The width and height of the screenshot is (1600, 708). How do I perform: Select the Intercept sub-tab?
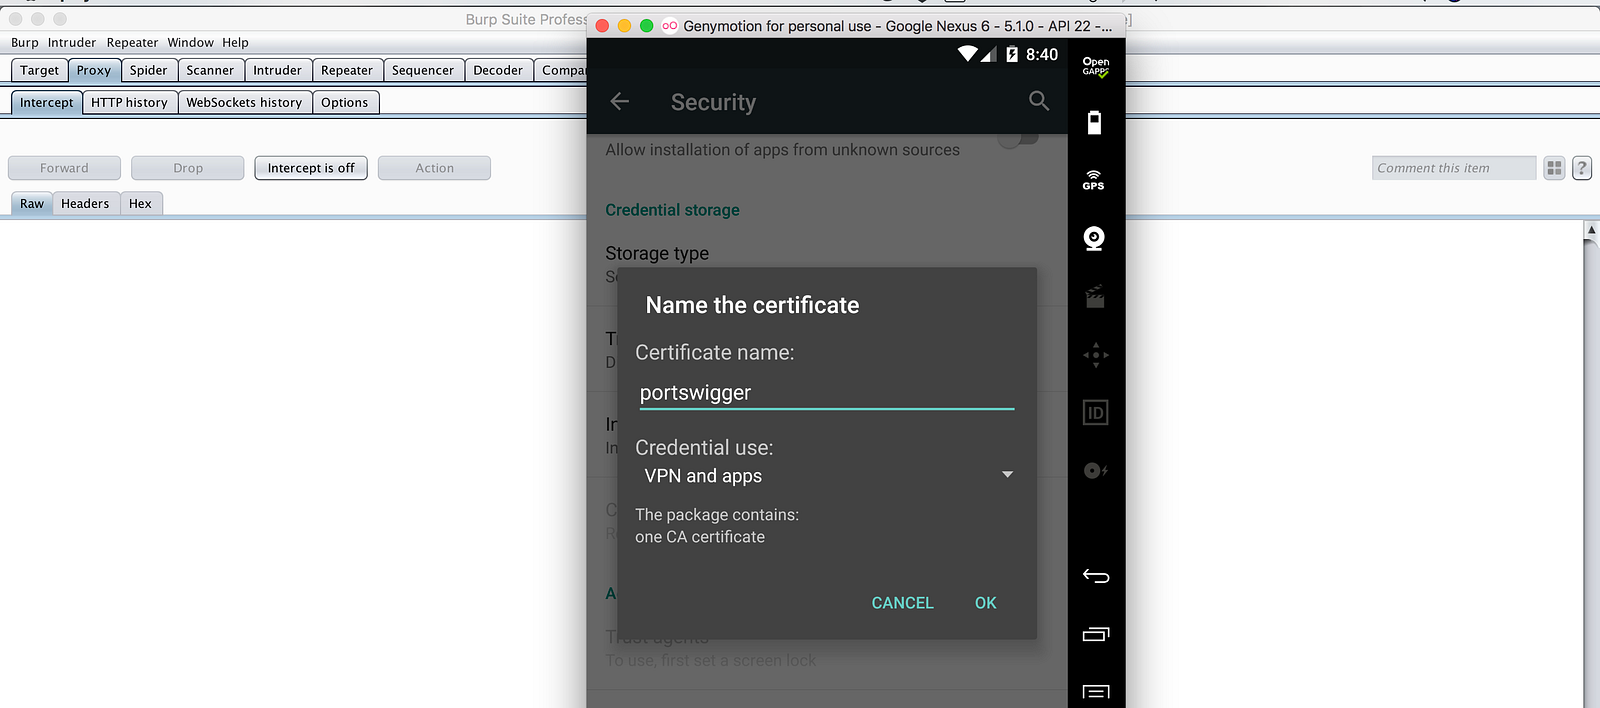pyautogui.click(x=47, y=102)
